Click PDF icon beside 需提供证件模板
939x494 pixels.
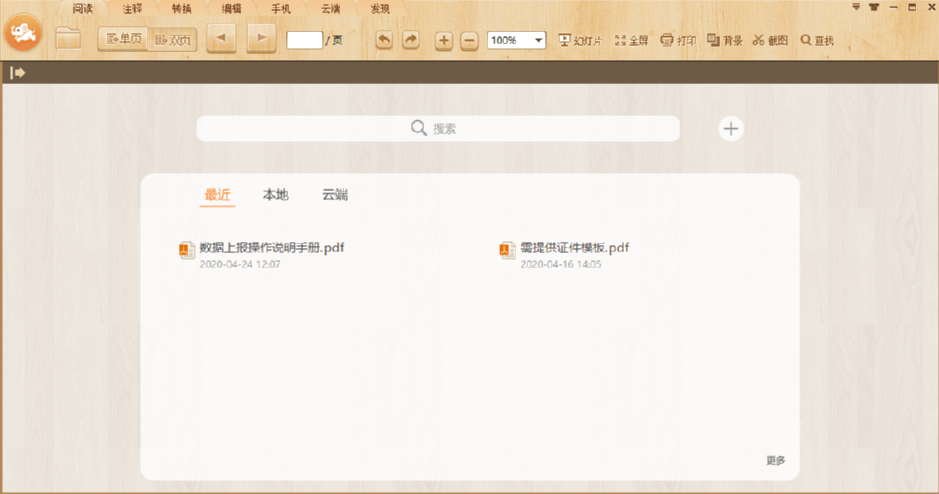507,250
